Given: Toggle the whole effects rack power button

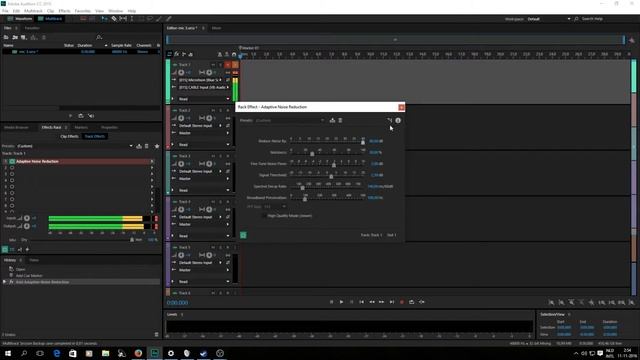Looking at the screenshot, I should point(5,249).
